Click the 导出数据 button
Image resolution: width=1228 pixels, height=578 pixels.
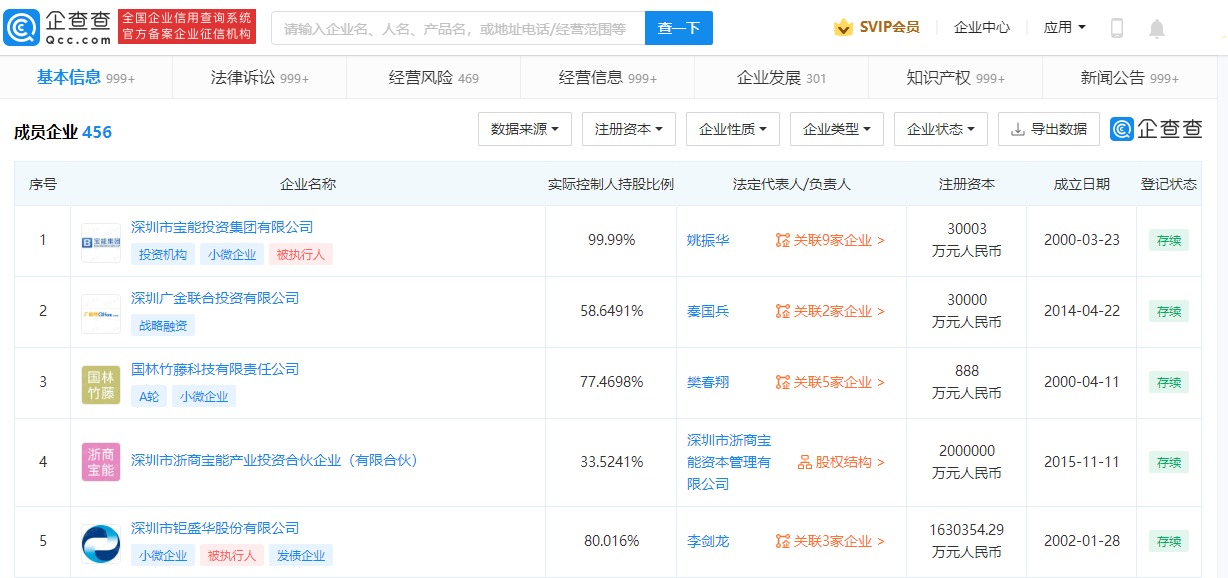coord(1049,129)
